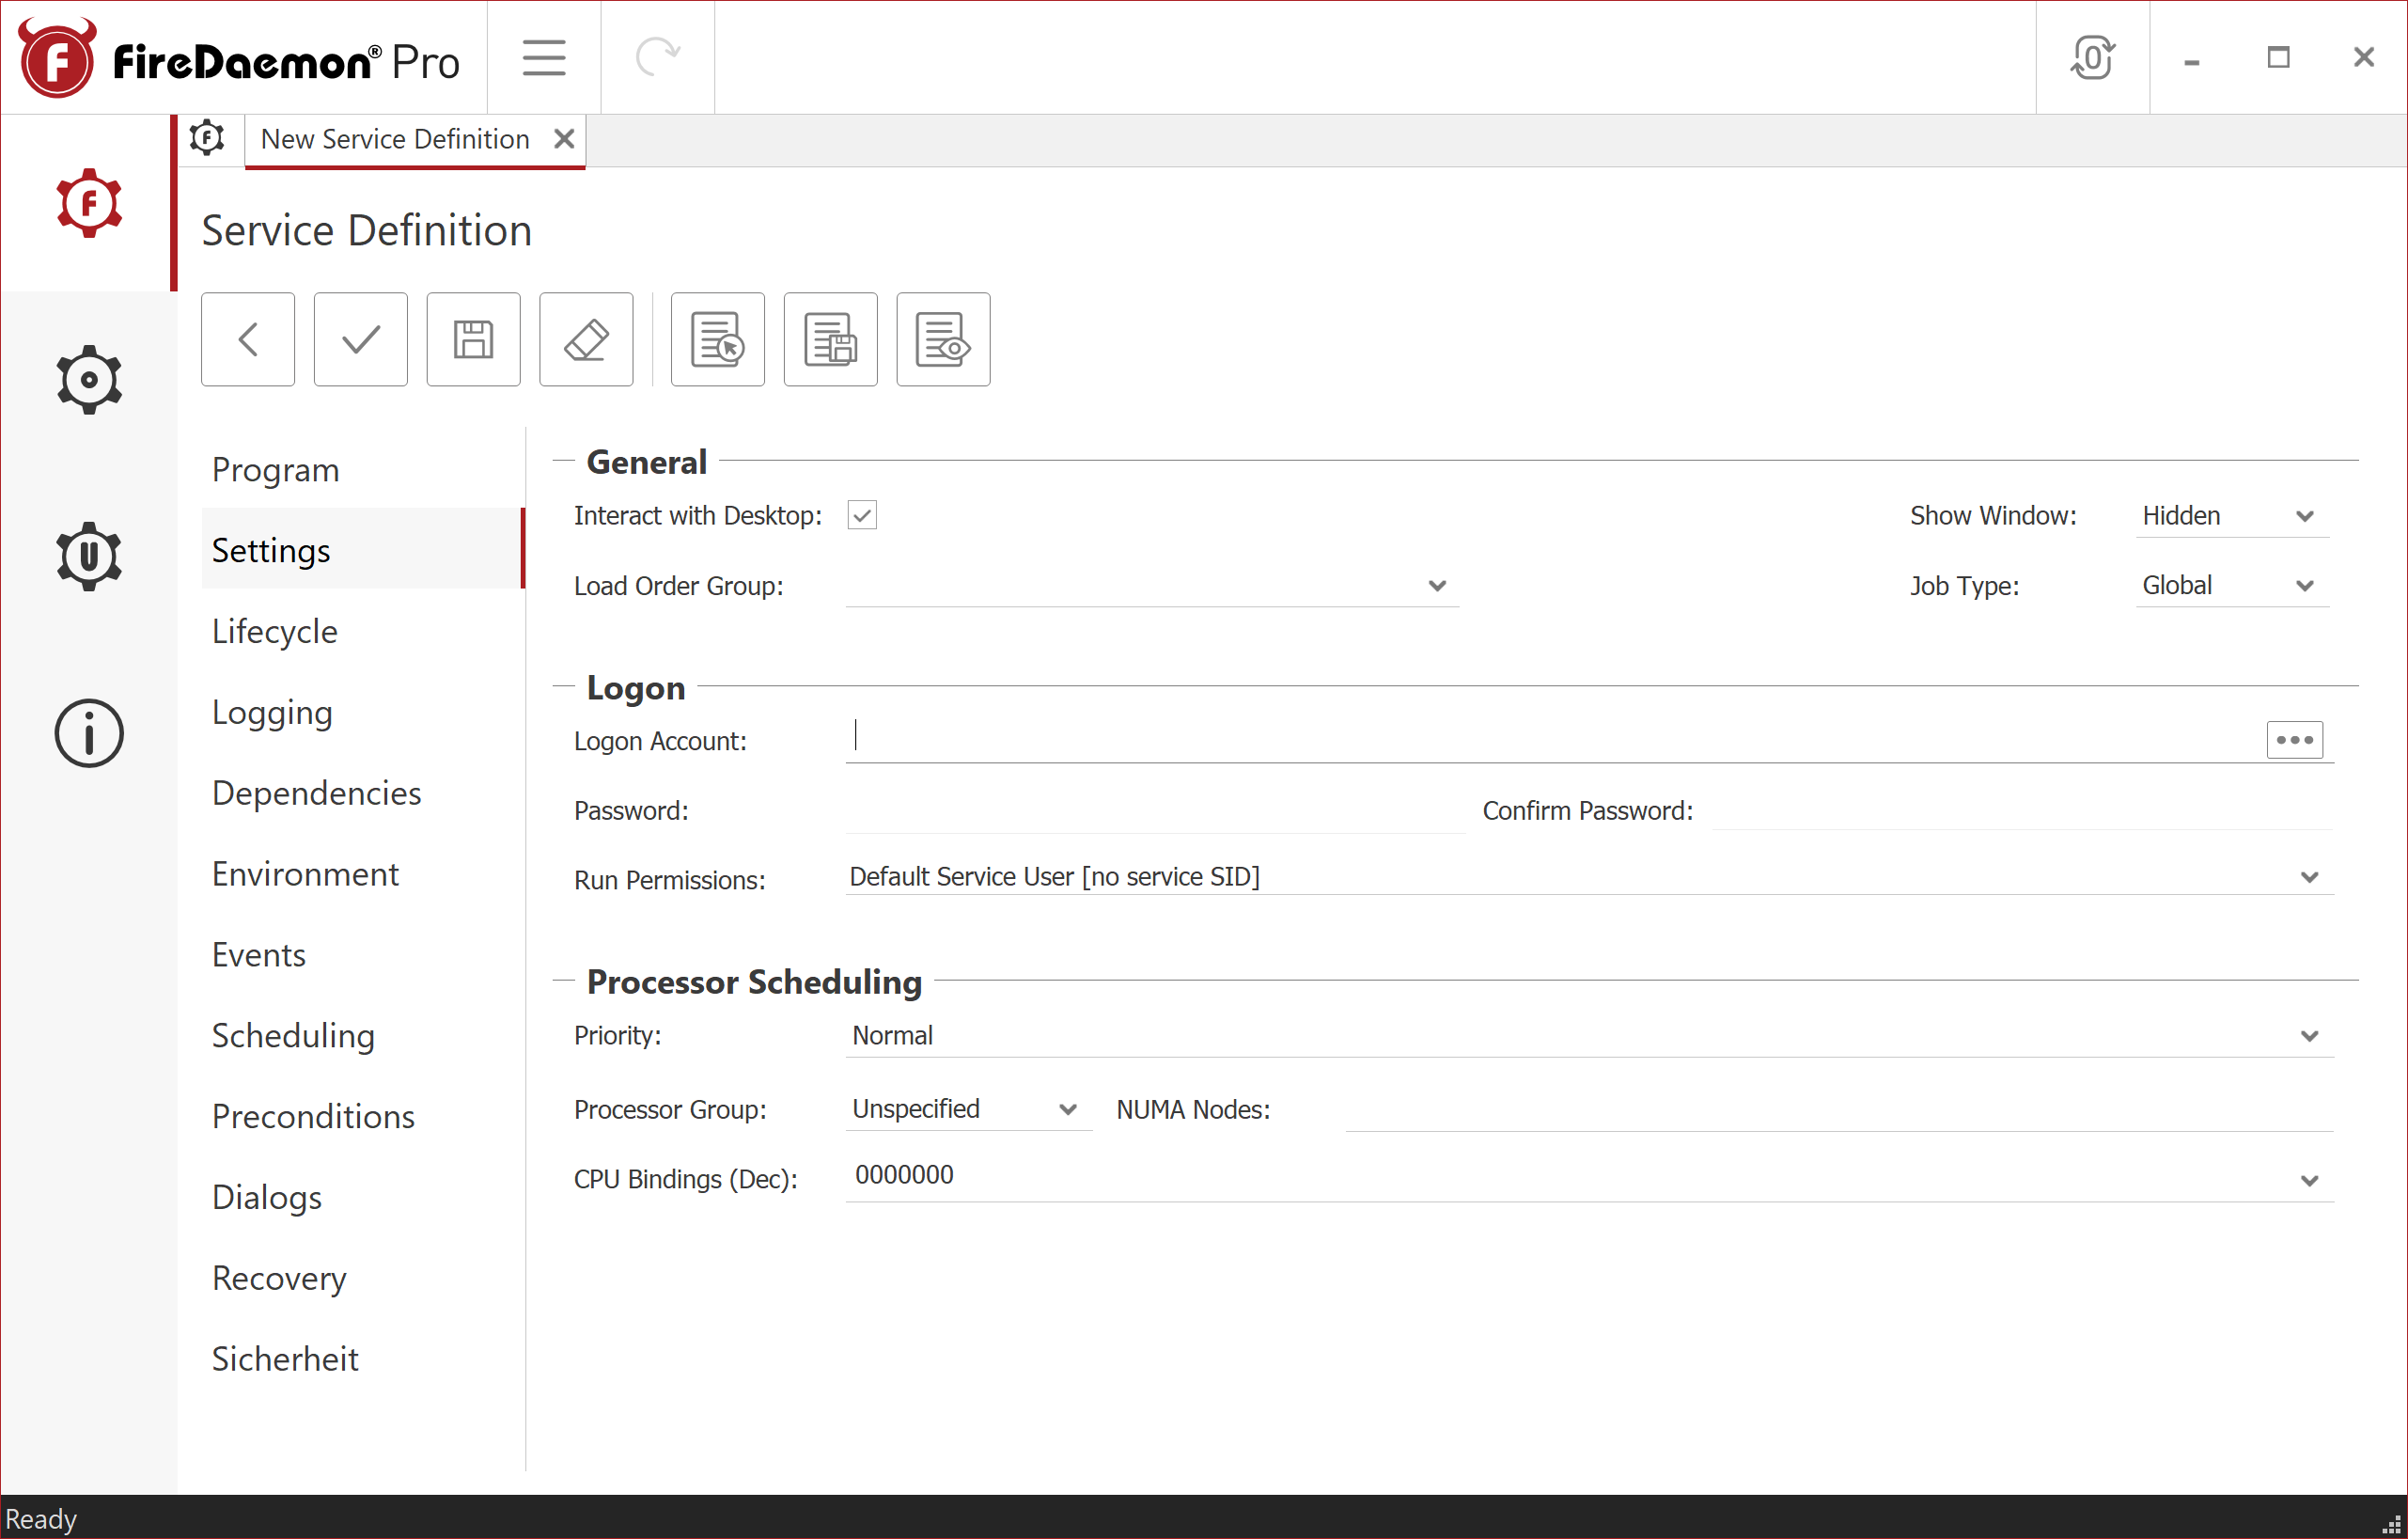Image resolution: width=2408 pixels, height=1539 pixels.
Task: Save the service definition with the floppy icon
Action: 473,339
